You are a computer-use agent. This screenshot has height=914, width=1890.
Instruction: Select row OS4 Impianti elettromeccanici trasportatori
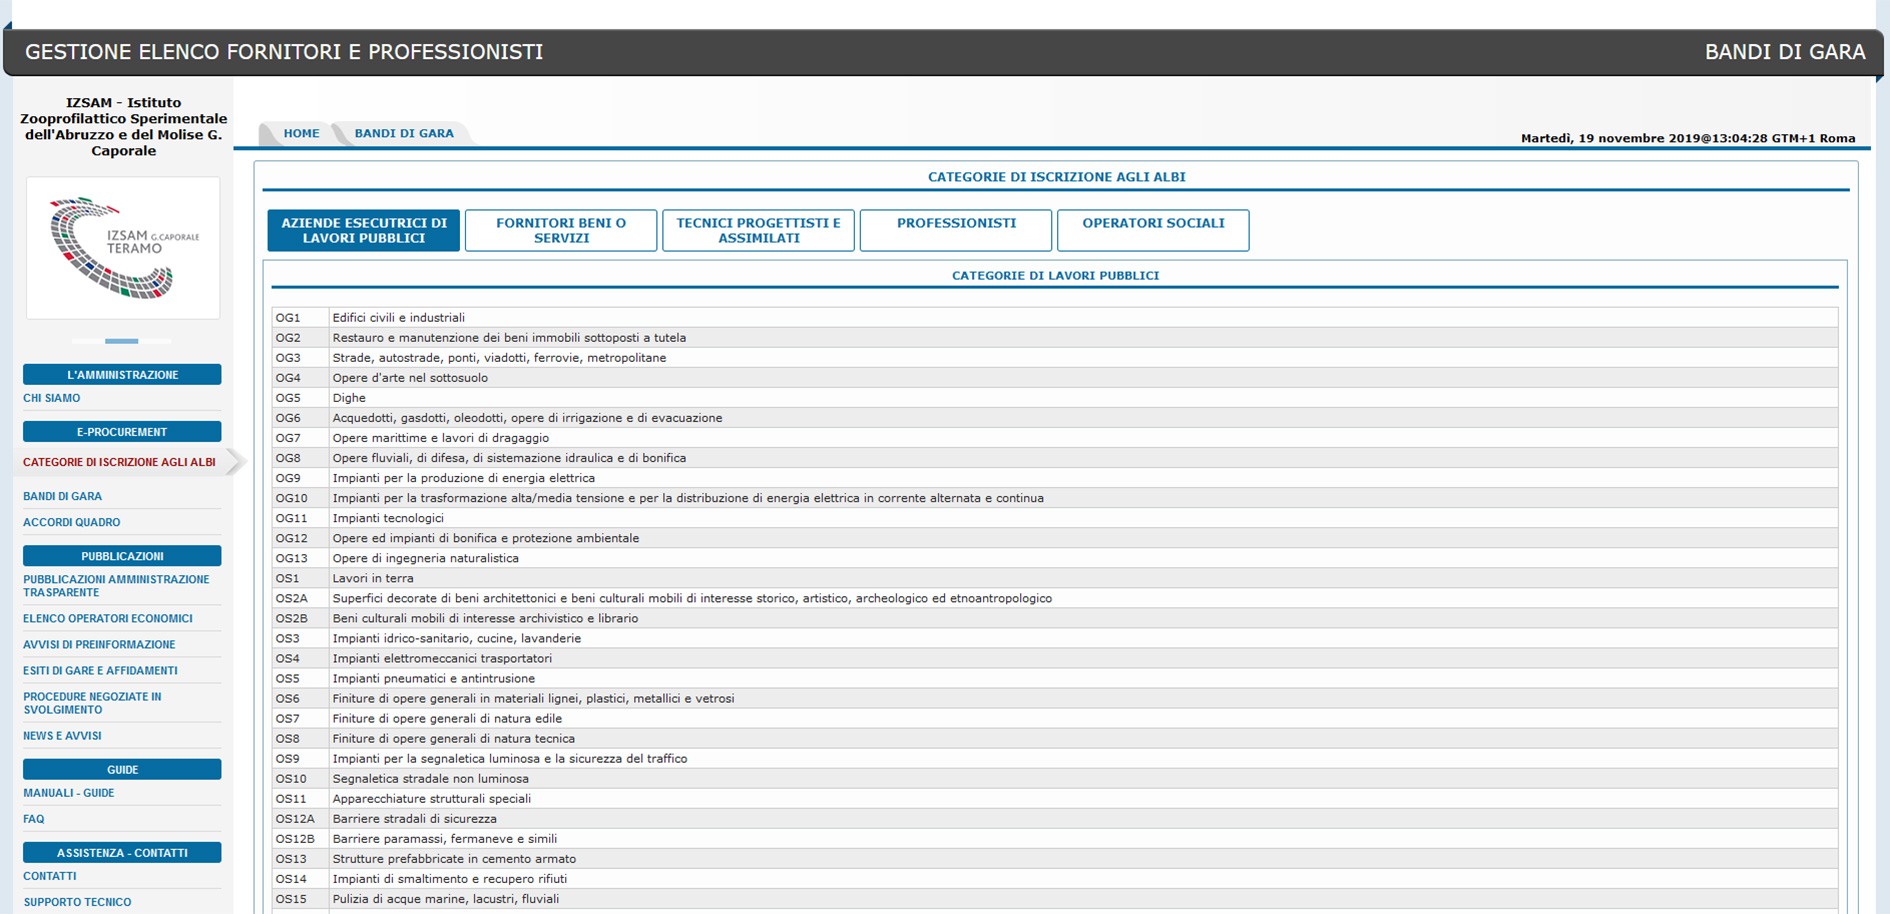click(1055, 657)
